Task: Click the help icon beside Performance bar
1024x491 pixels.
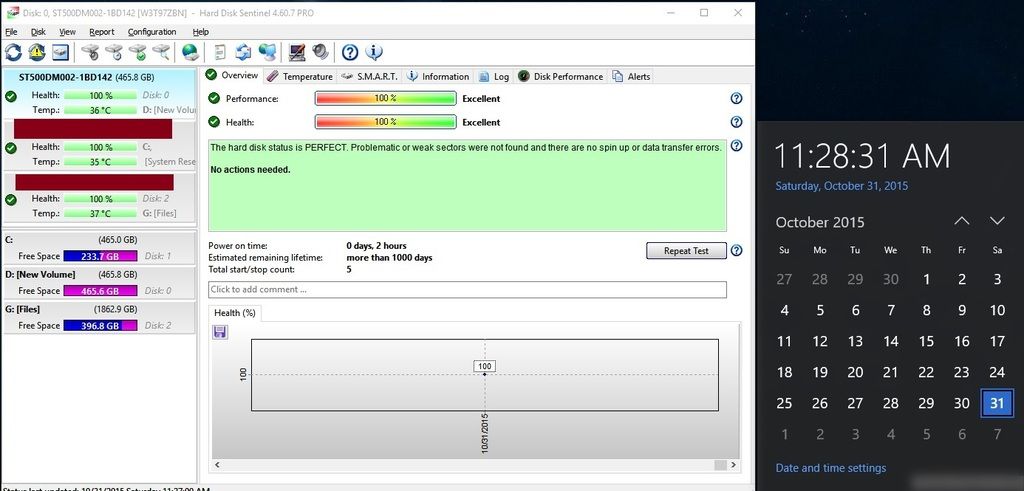Action: 736,98
